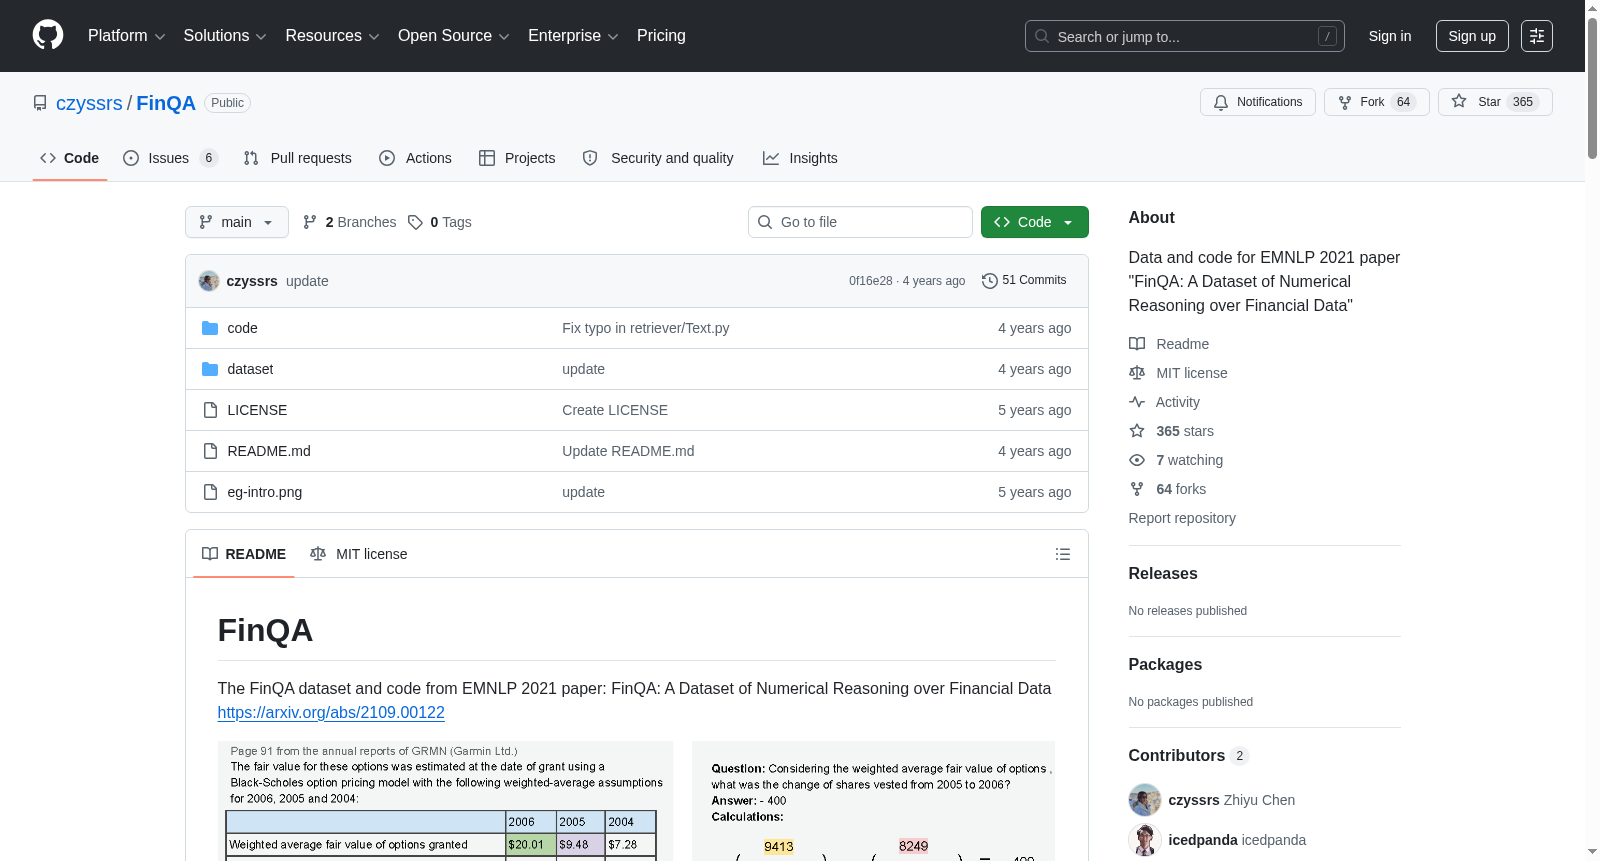Open the Contributors heading link
Viewport: 1600px width, 861px height.
pyautogui.click(x=1189, y=755)
